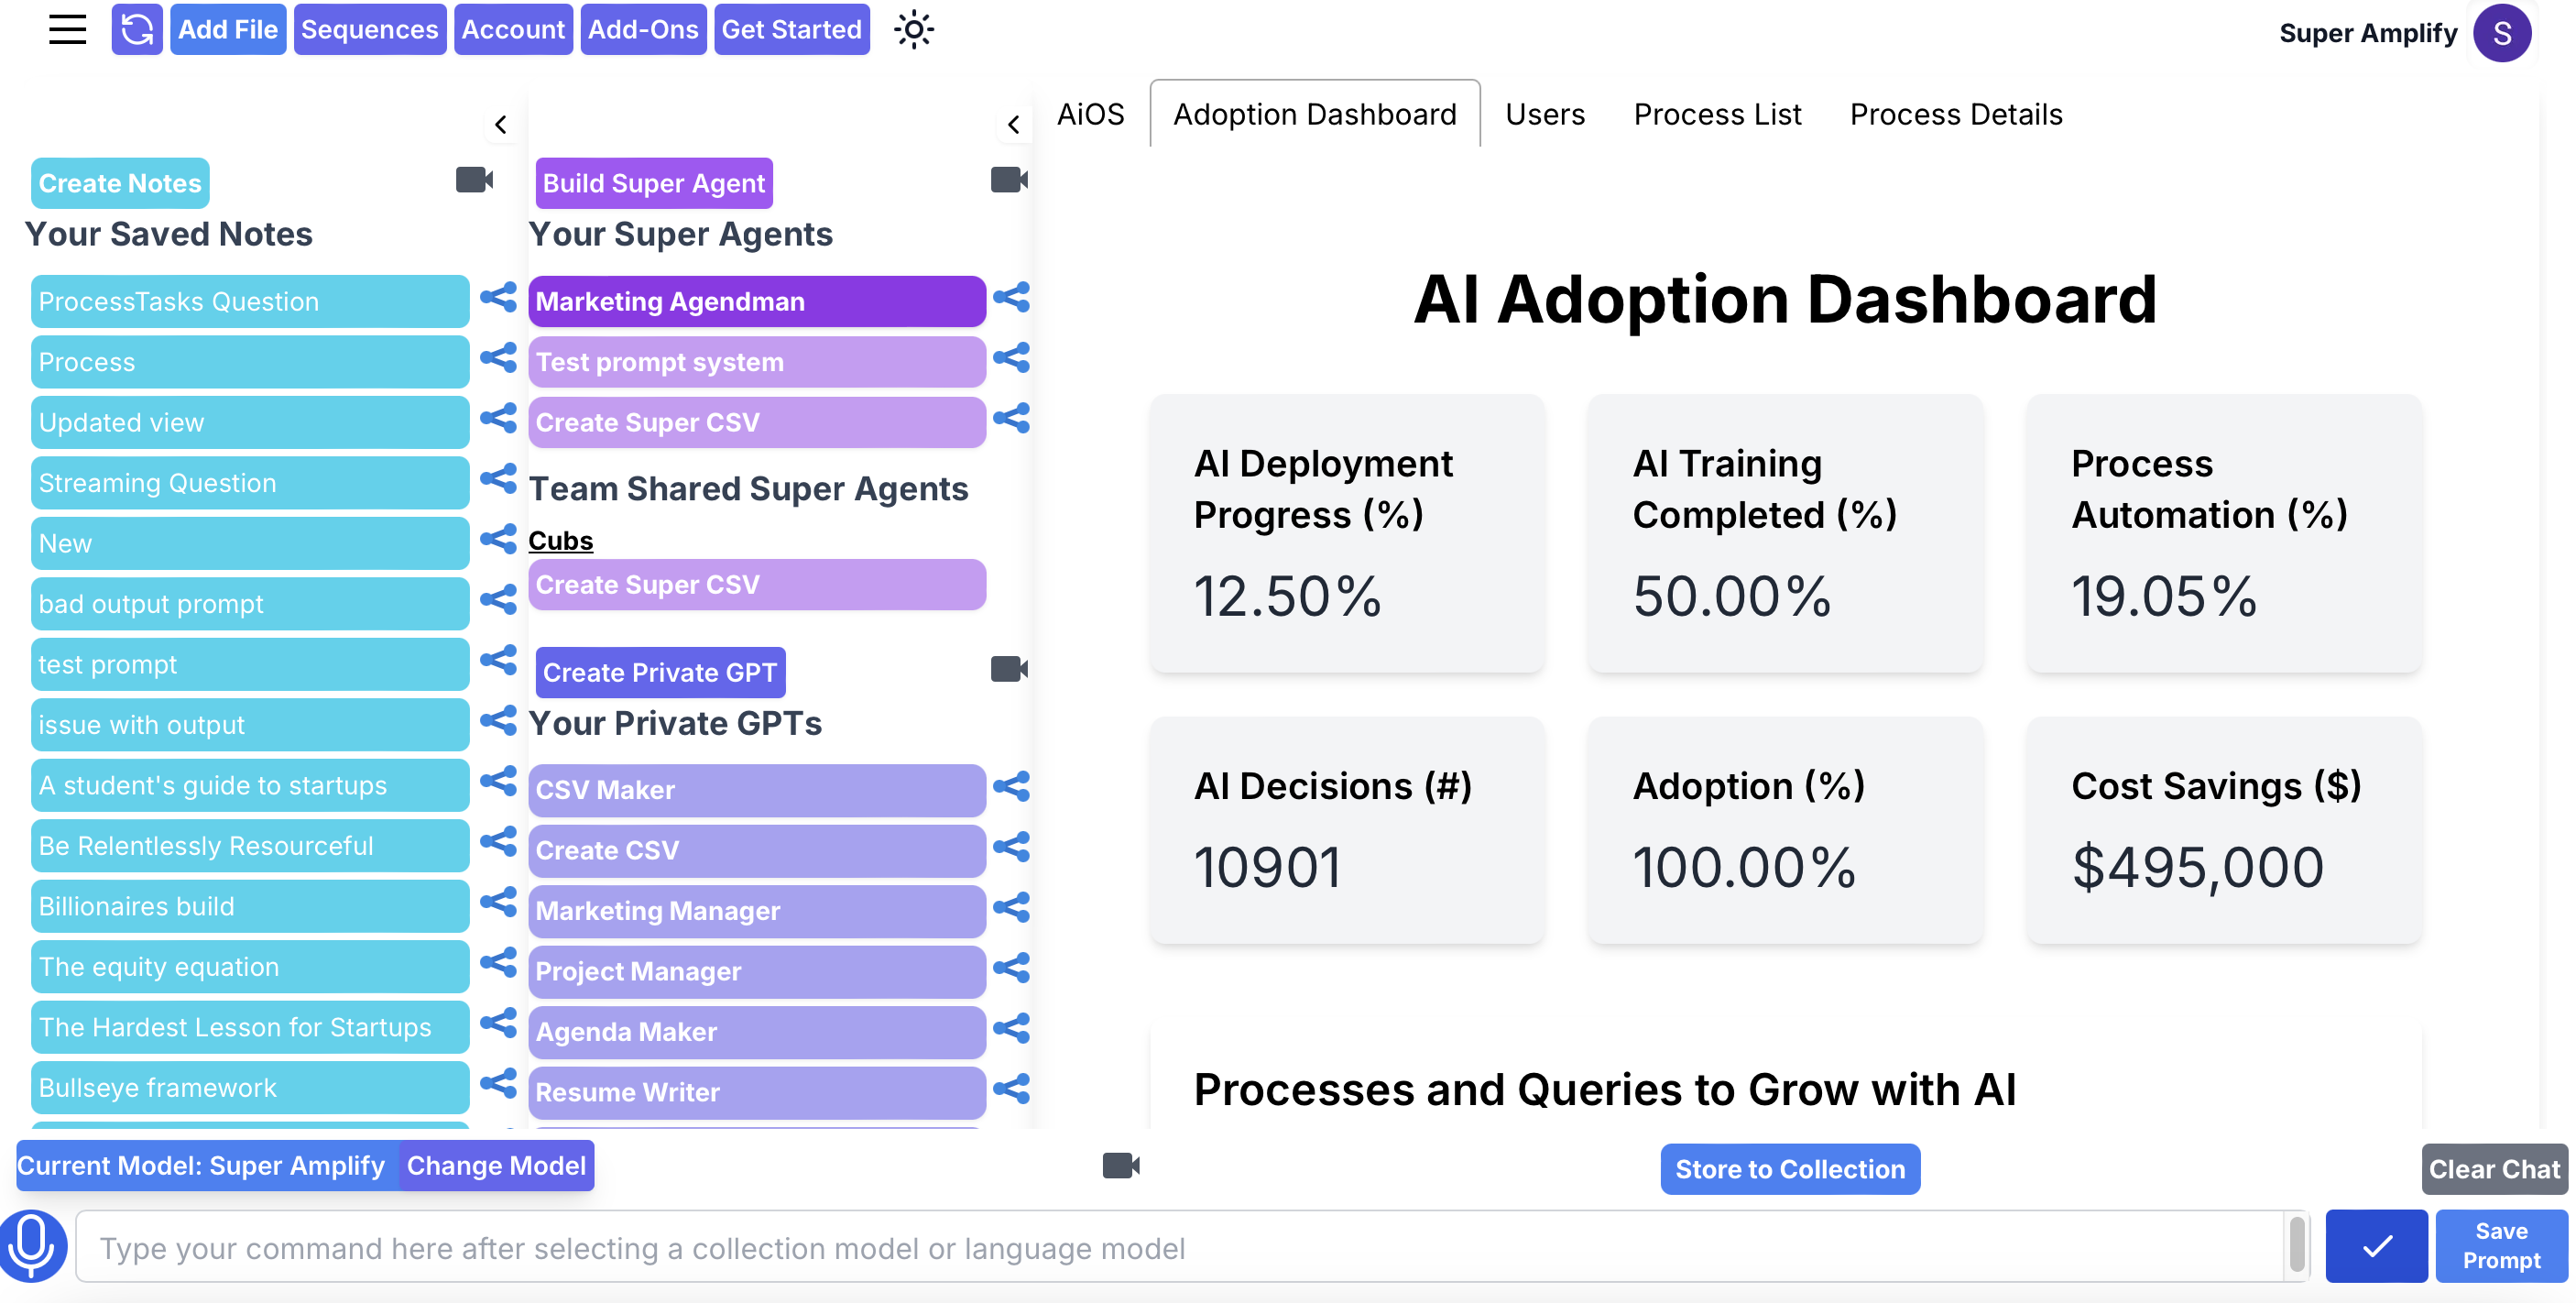Open the Cubs team link
This screenshot has width=2576, height=1303.
click(560, 541)
